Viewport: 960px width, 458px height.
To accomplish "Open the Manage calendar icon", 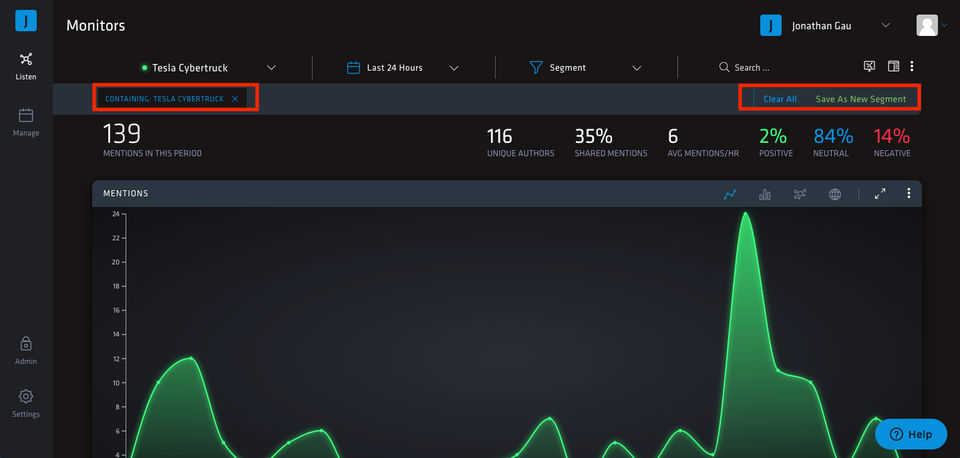I will tap(26, 115).
